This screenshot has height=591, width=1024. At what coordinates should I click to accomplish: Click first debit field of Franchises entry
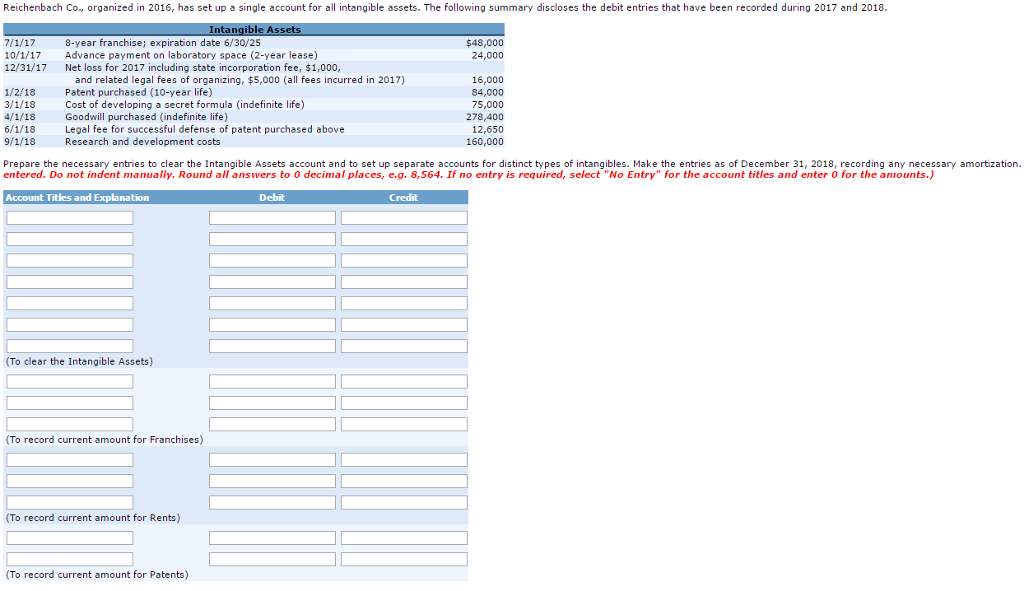(272, 381)
